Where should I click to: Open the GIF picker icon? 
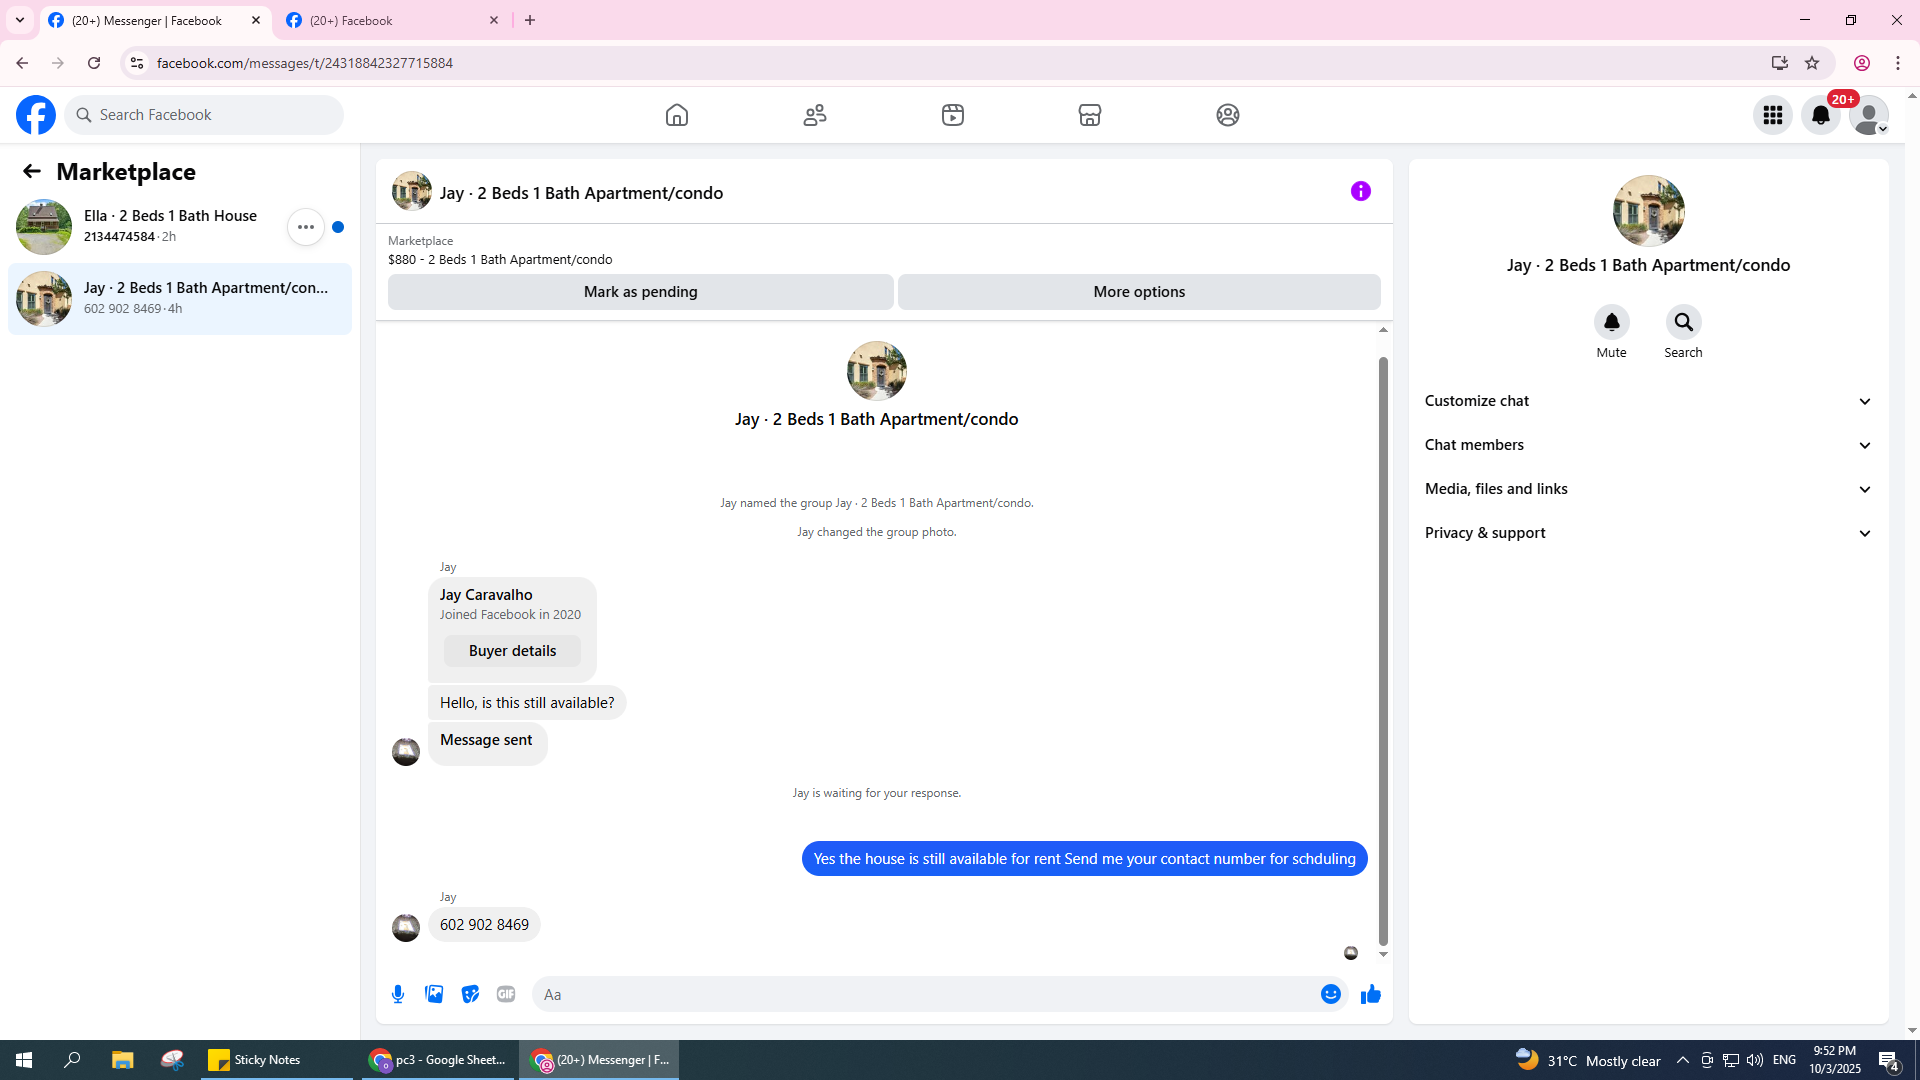506,994
